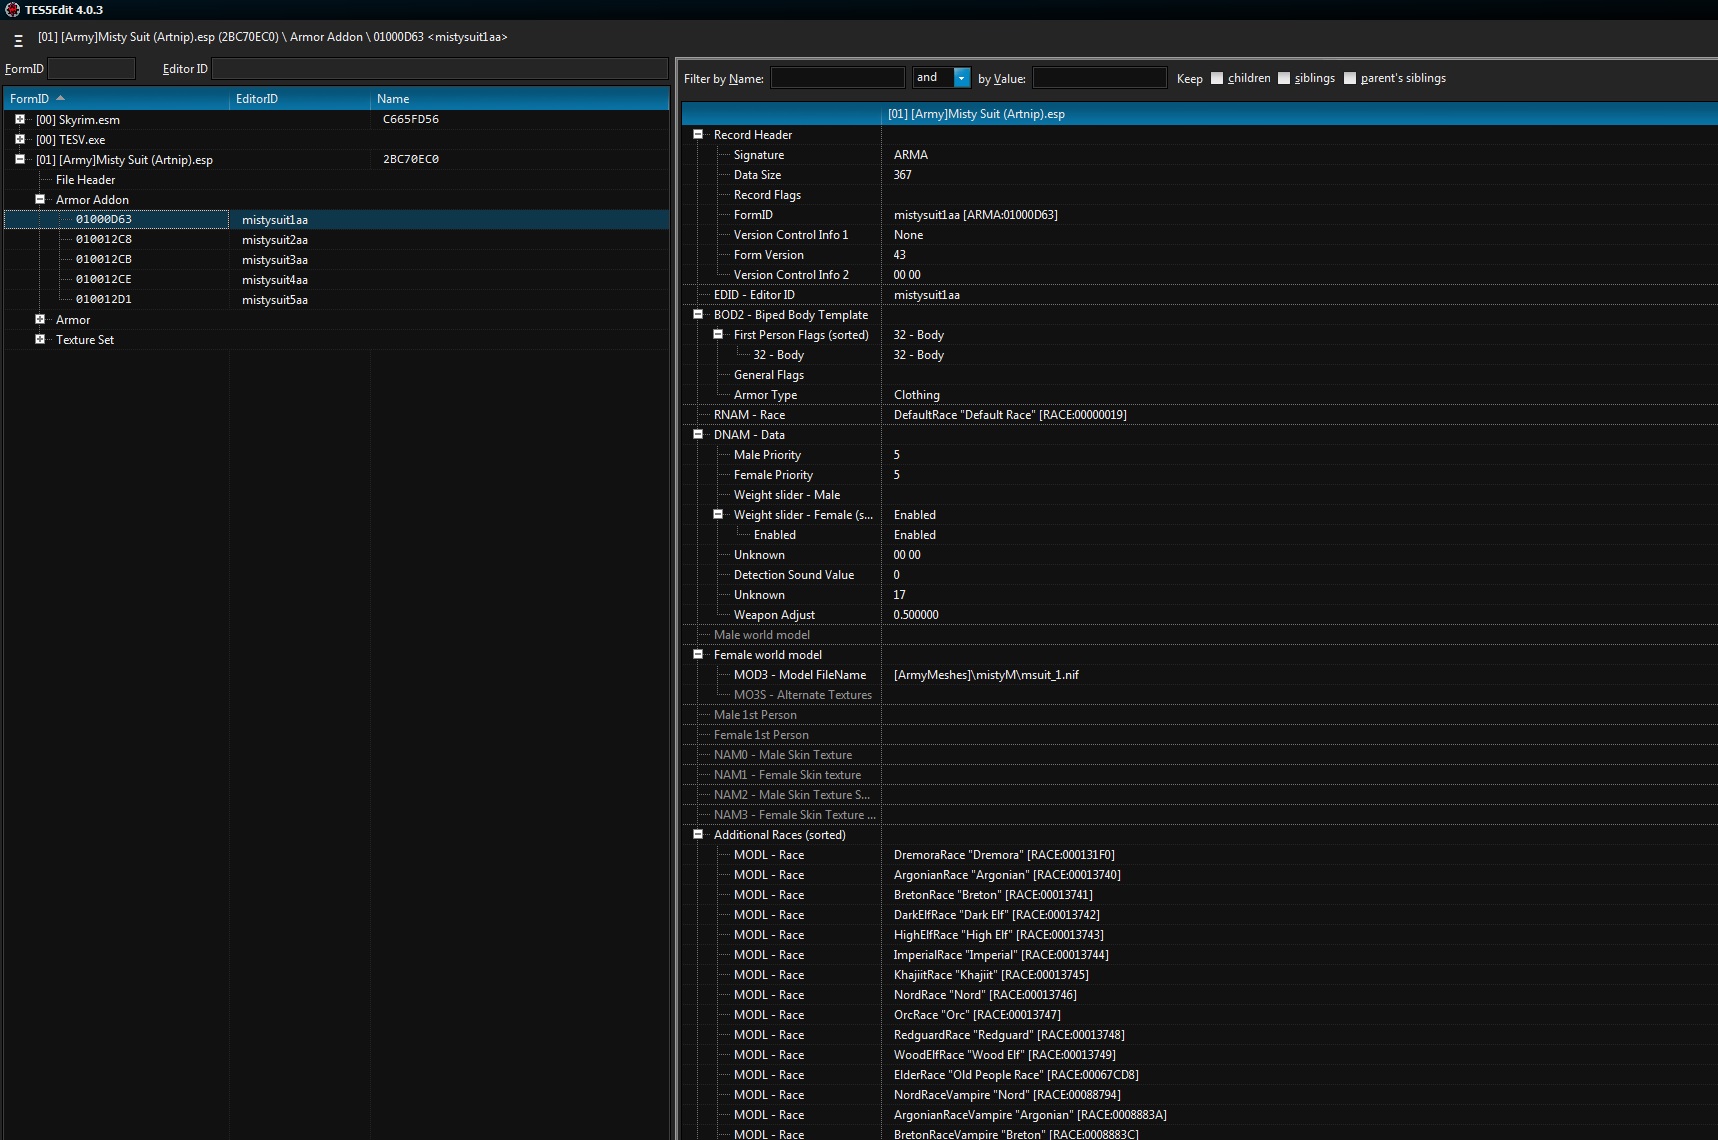
Task: Open the 'and' filter operator dropdown
Action: click(x=961, y=78)
